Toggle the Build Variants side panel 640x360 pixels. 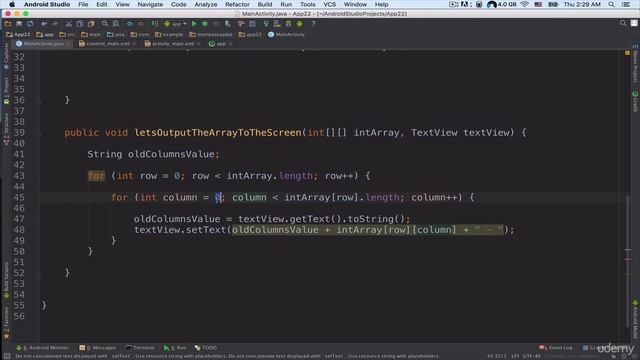6,280
